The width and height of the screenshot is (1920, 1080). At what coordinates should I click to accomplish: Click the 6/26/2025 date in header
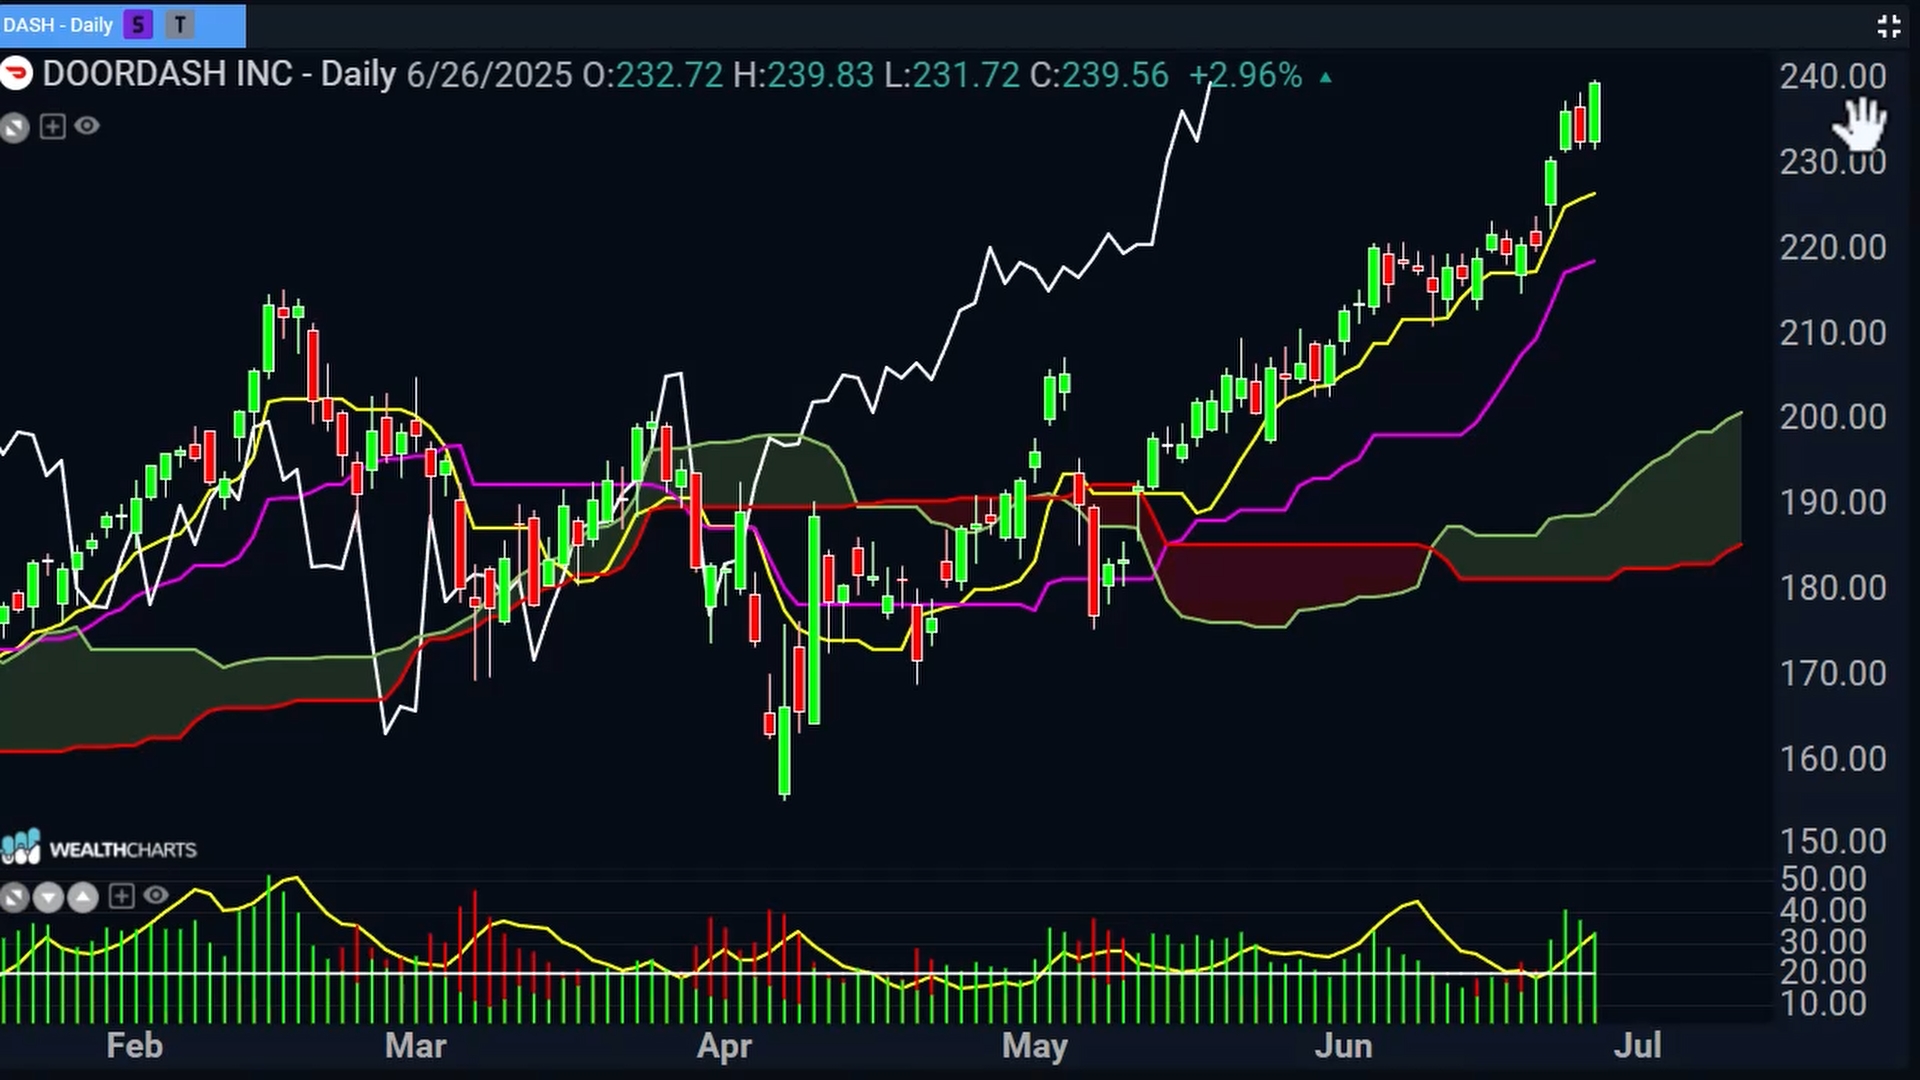(489, 75)
